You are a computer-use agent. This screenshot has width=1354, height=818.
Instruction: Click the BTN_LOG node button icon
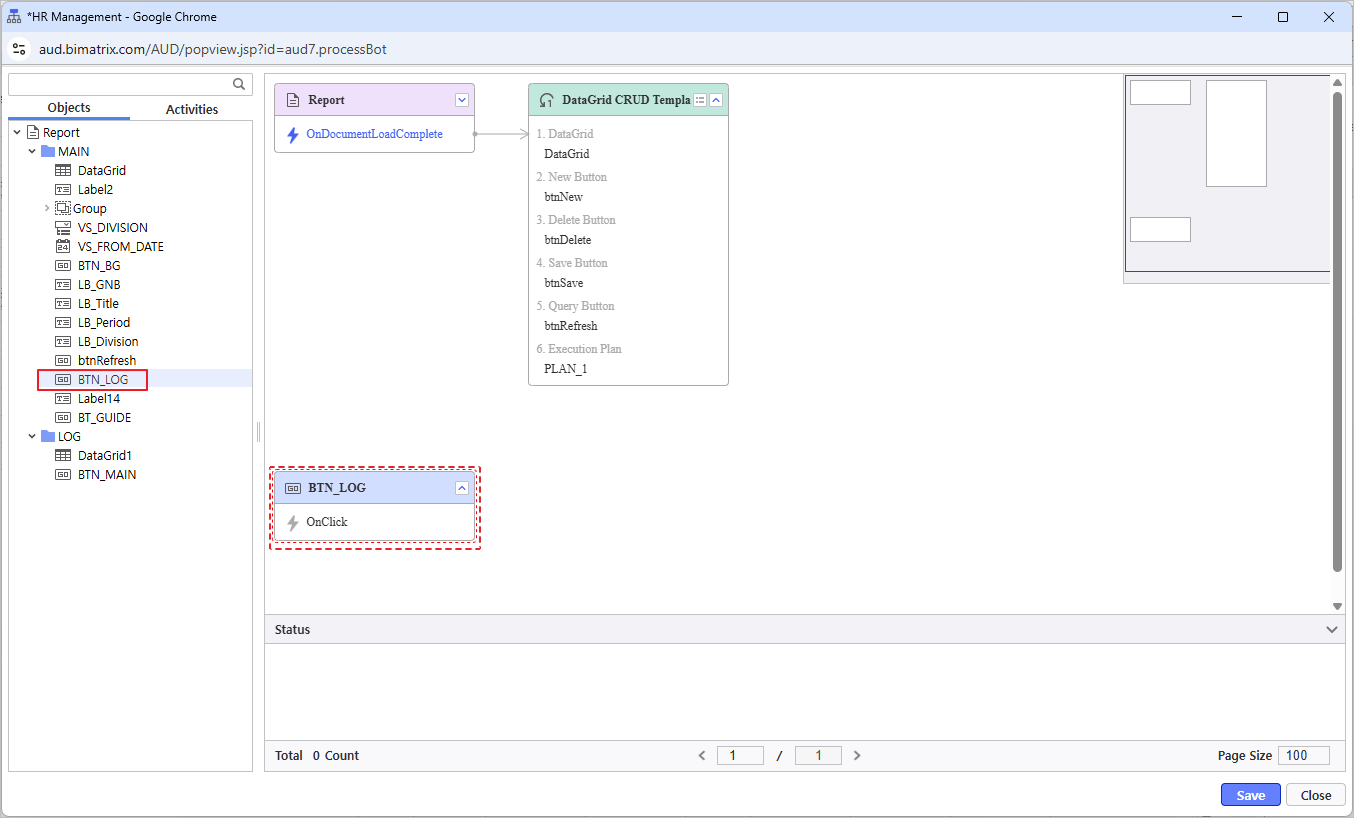293,488
